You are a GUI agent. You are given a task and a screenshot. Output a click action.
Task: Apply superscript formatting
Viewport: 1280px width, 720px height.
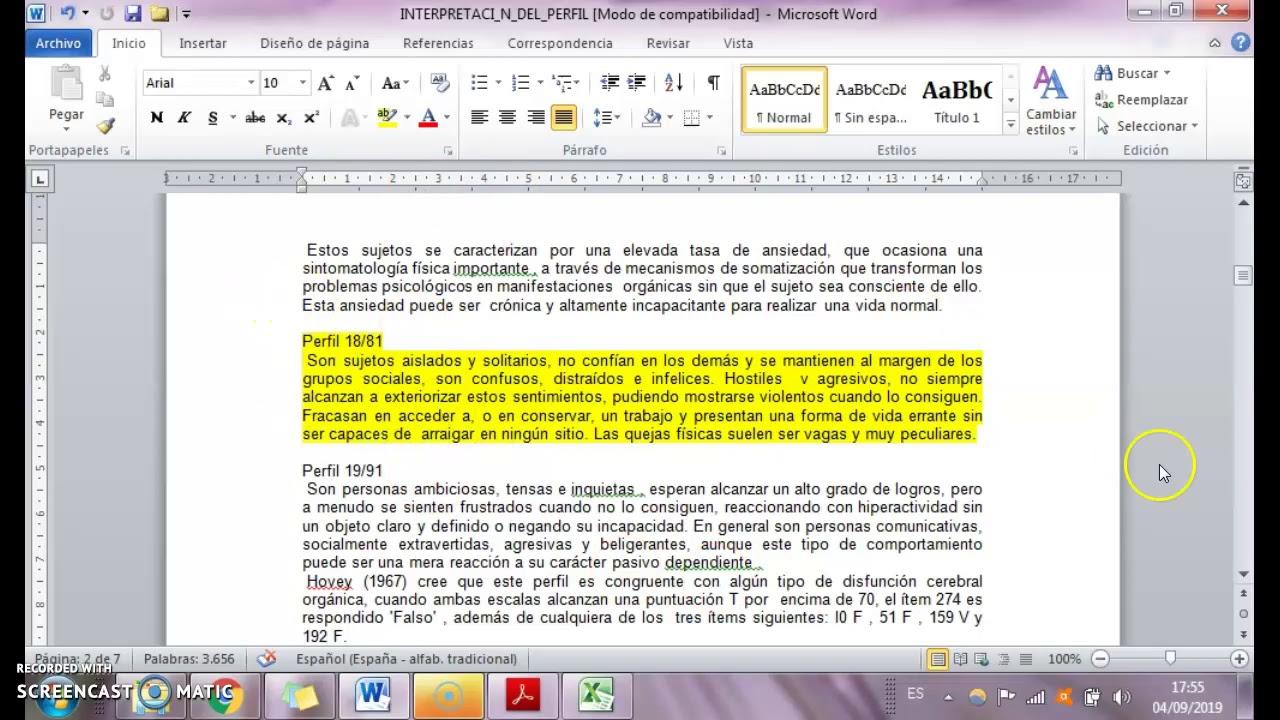311,118
